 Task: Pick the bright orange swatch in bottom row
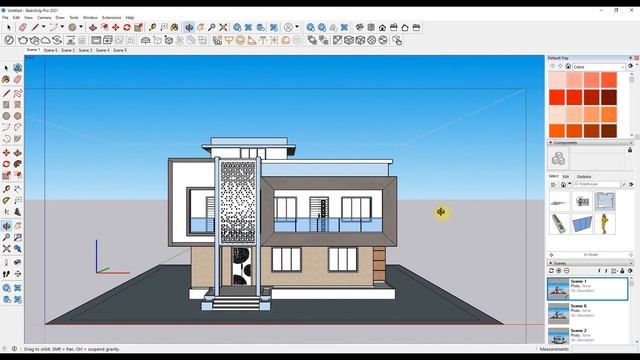557,131
